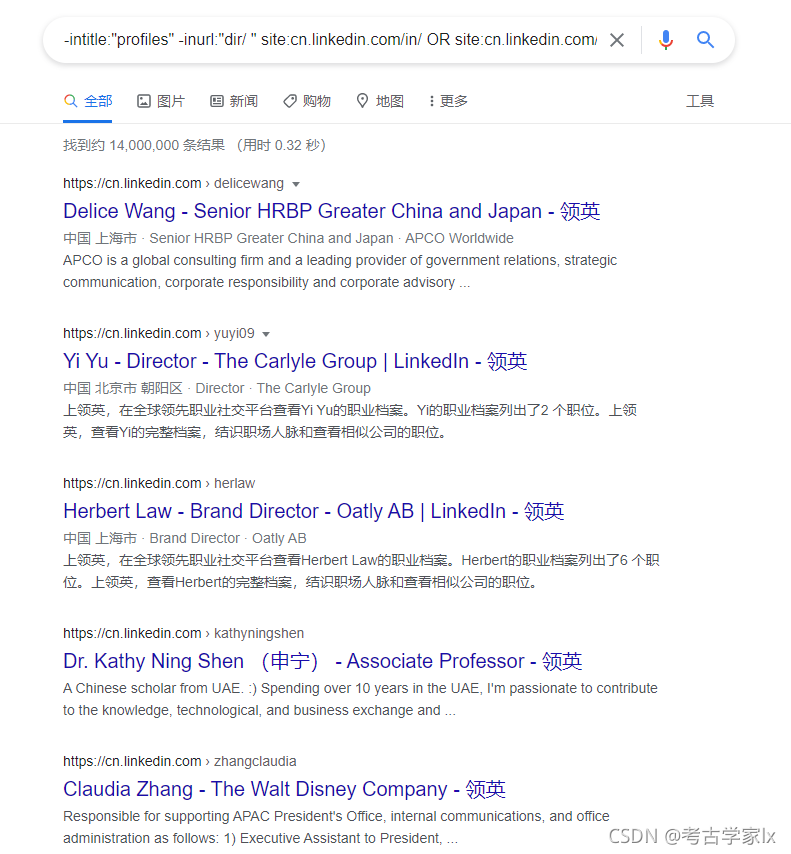Open the Claudia Zhang Walt Disney result

(284, 789)
